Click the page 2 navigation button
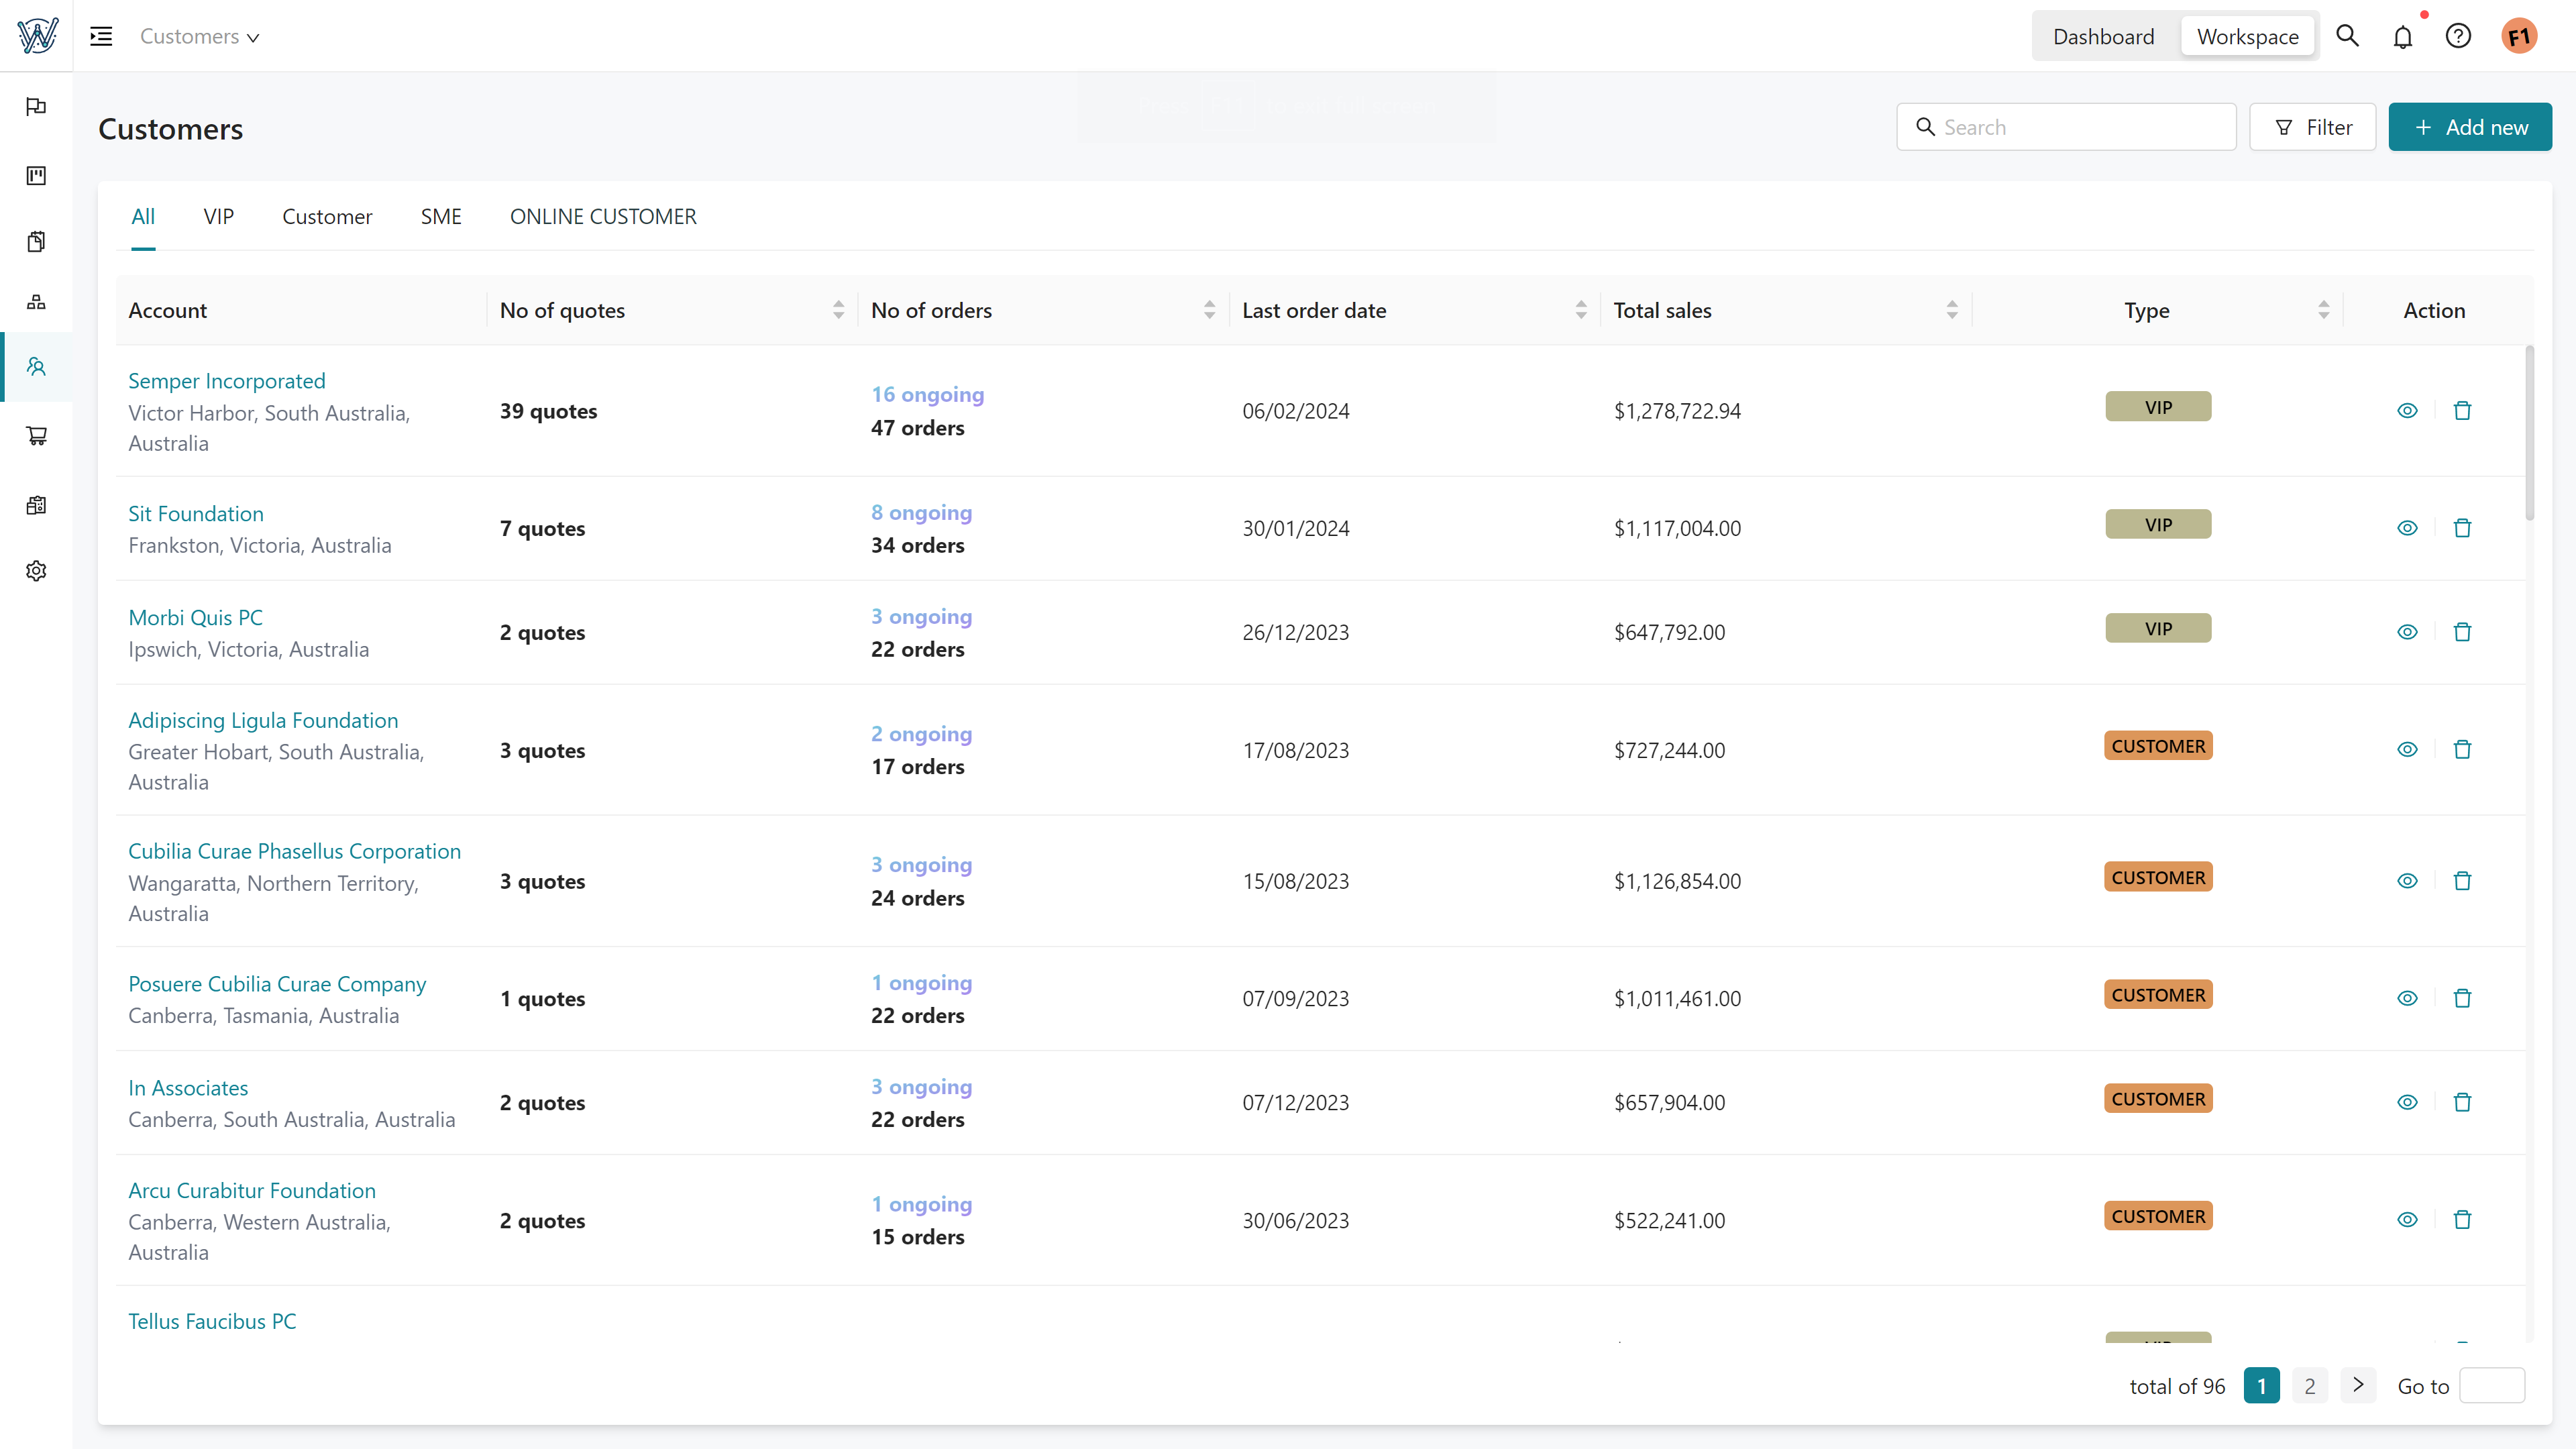Image resolution: width=2576 pixels, height=1449 pixels. tap(2310, 1385)
